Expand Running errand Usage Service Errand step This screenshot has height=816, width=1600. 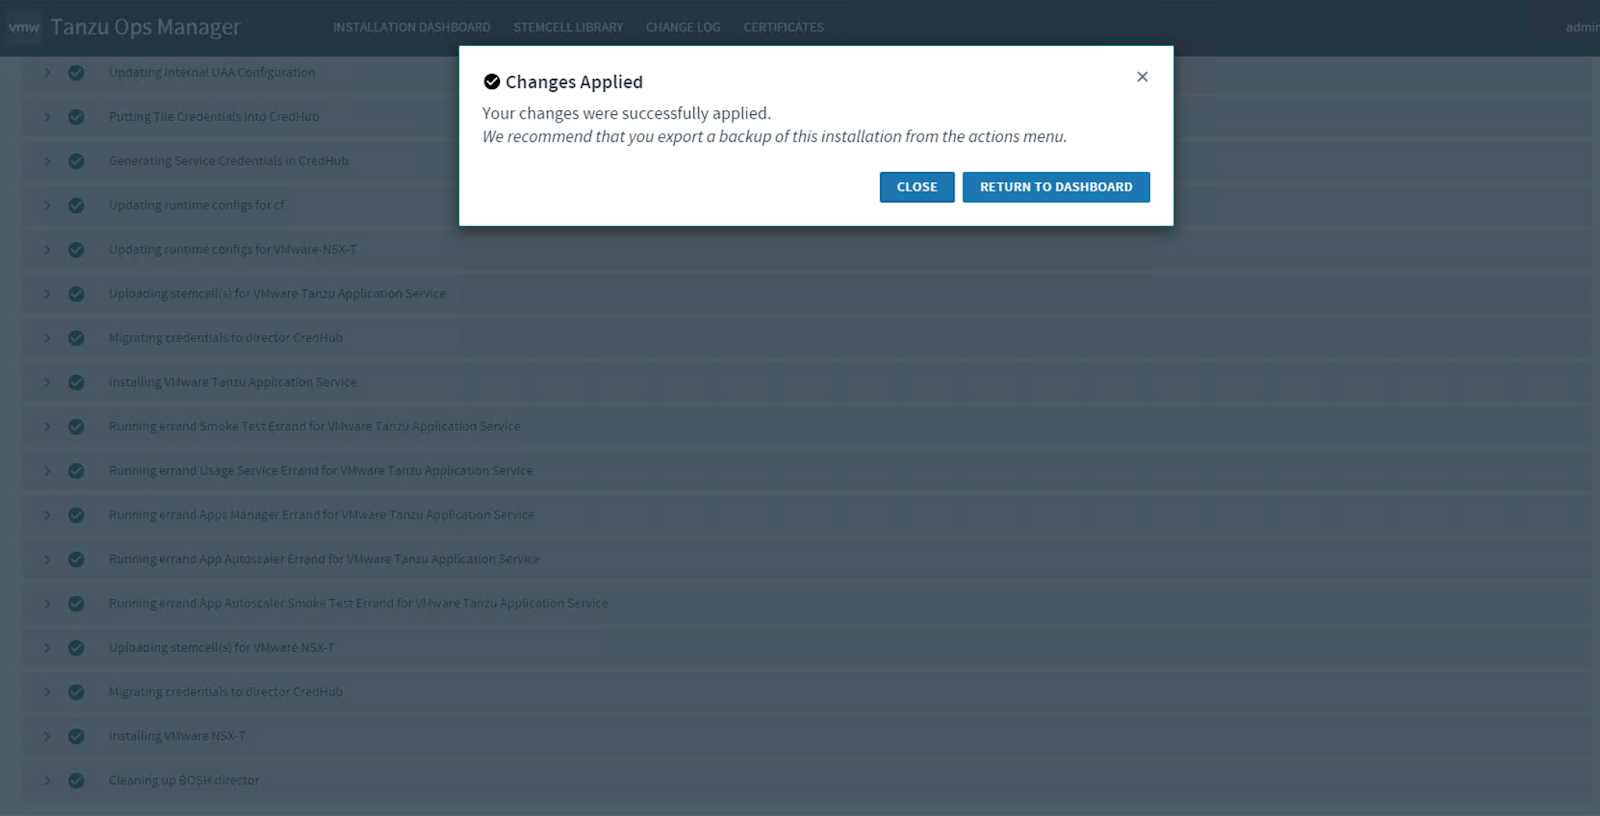coord(47,471)
